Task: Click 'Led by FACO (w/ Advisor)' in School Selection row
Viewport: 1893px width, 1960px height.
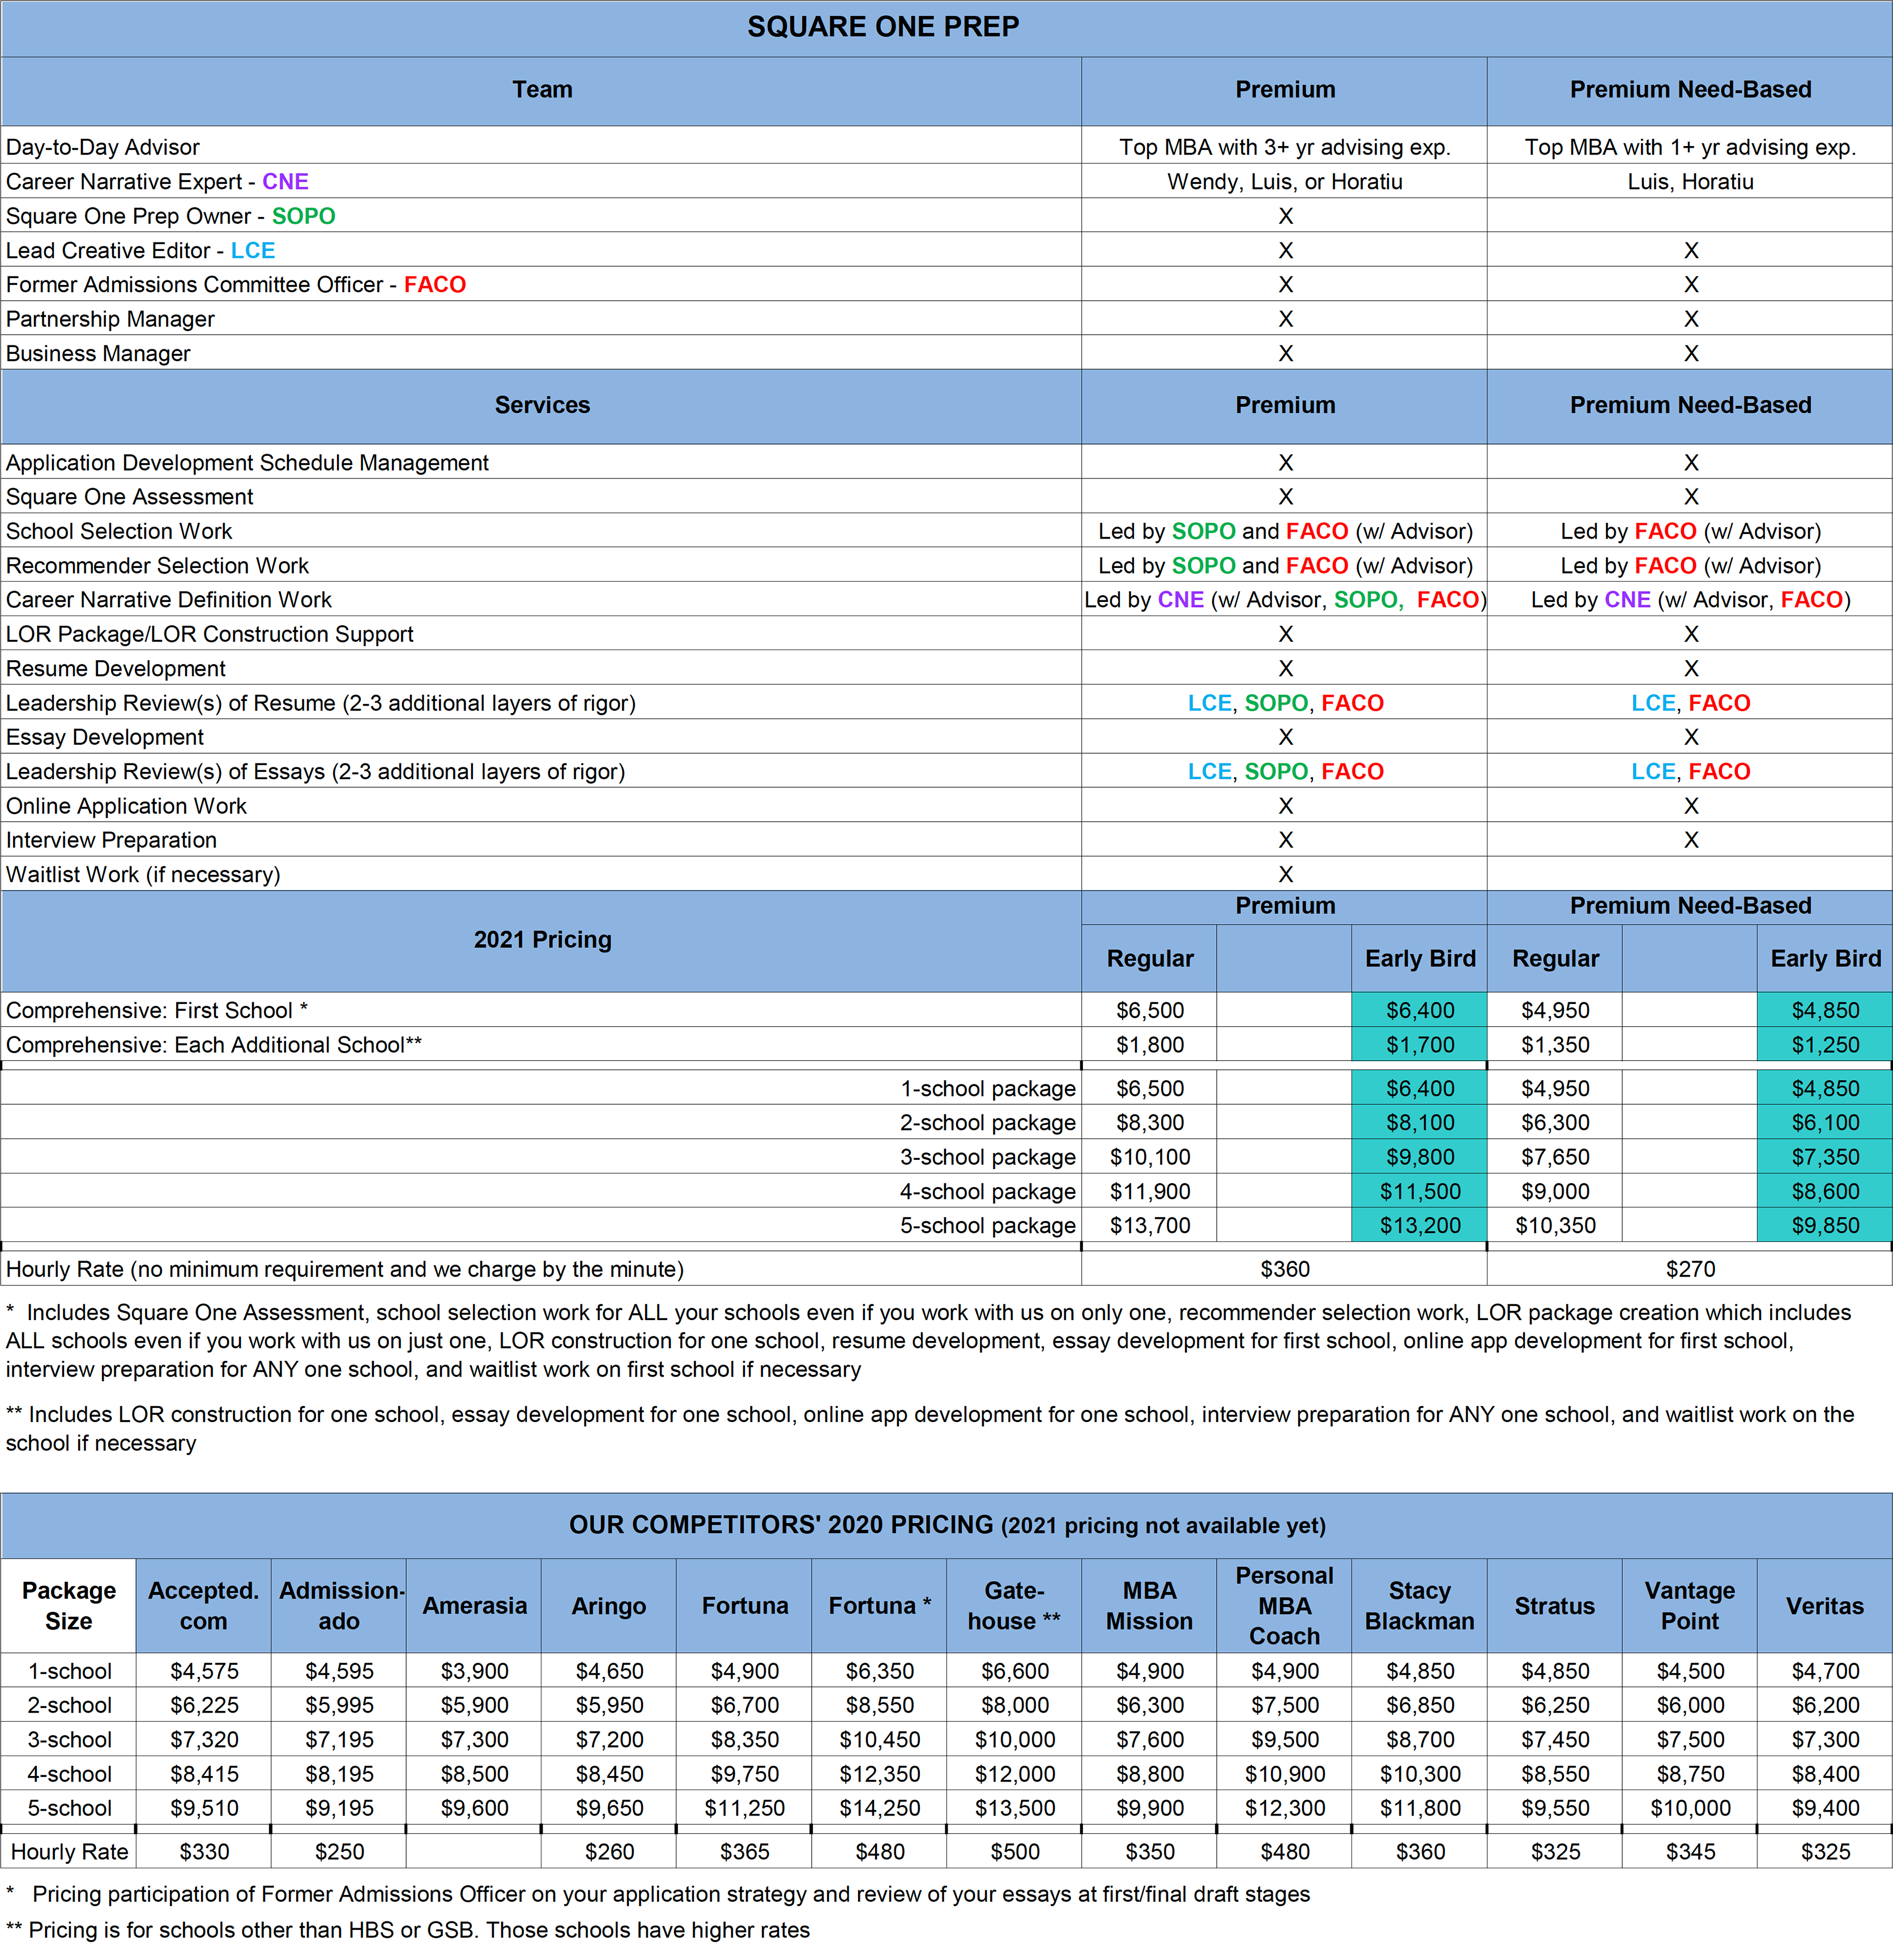Action: click(1690, 531)
